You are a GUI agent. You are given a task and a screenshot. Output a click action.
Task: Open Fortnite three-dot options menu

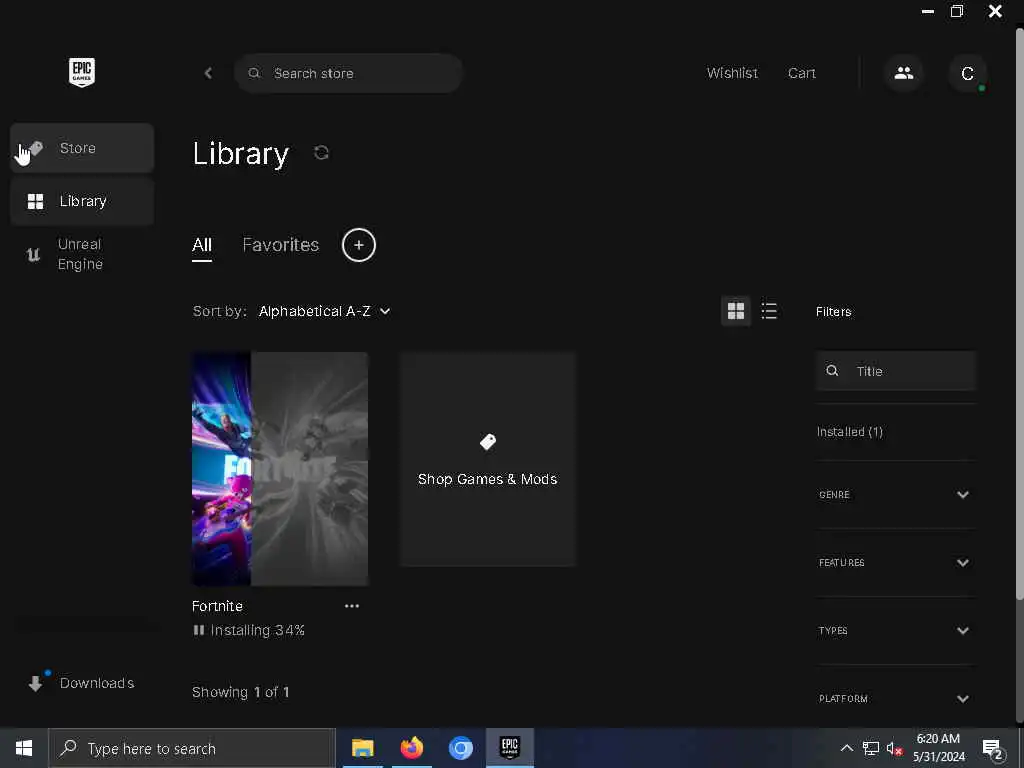(352, 606)
